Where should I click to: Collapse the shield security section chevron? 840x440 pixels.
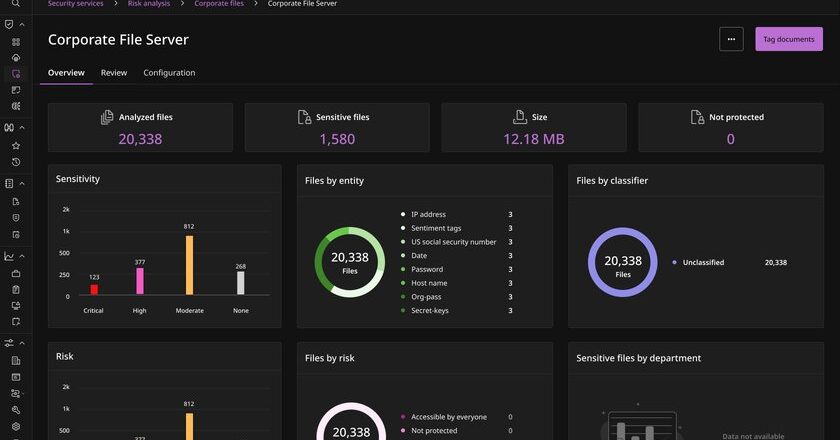click(22, 25)
